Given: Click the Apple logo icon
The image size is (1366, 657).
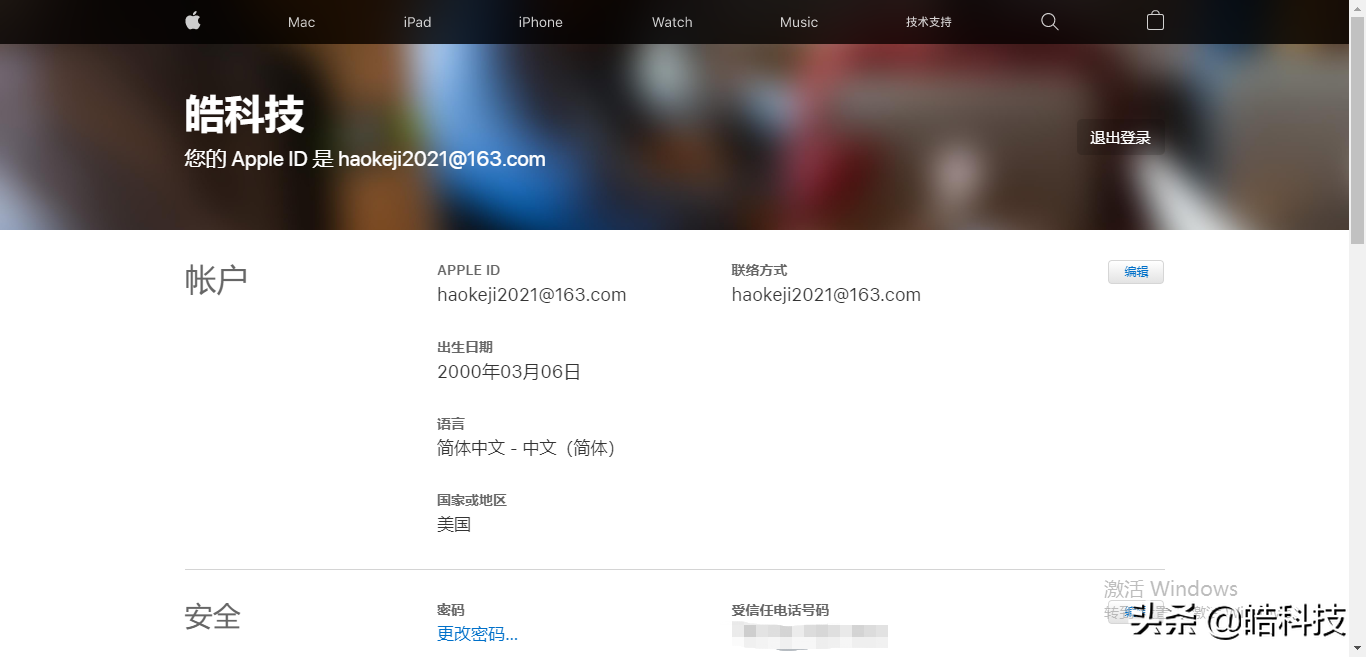Looking at the screenshot, I should coord(193,21).
